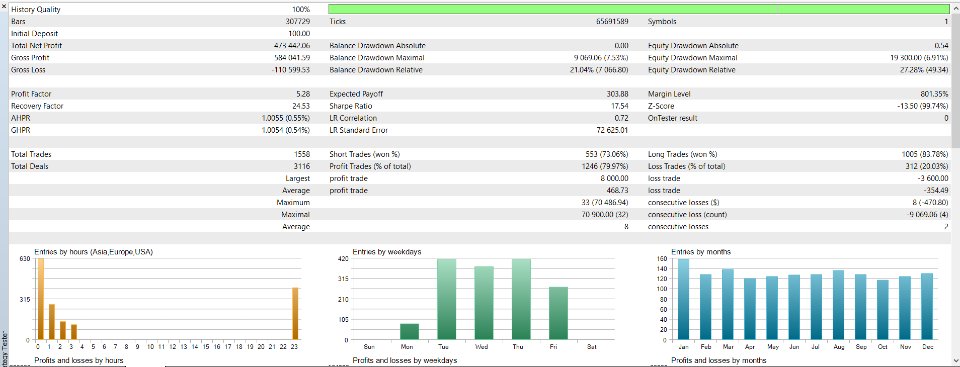
Task: Click the hour 1 bar in entries by hours
Action: (x=52, y=322)
